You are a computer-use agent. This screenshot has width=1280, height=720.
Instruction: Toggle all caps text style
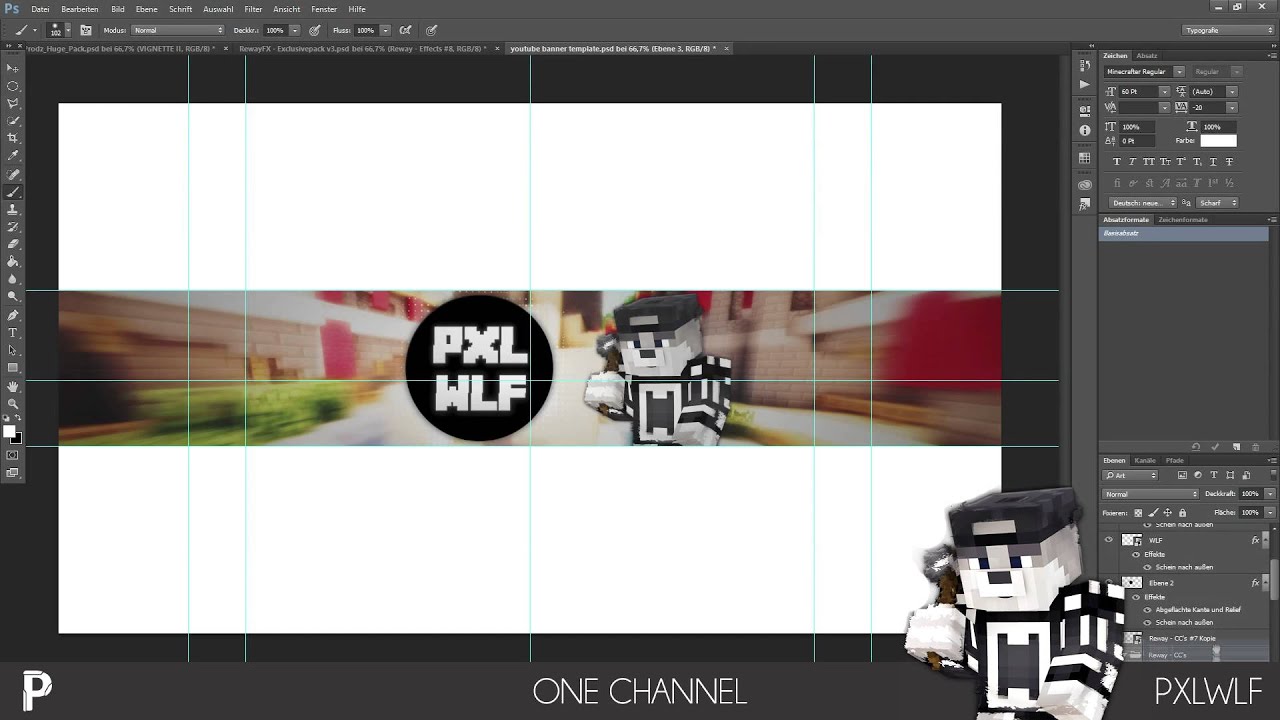click(x=1149, y=162)
